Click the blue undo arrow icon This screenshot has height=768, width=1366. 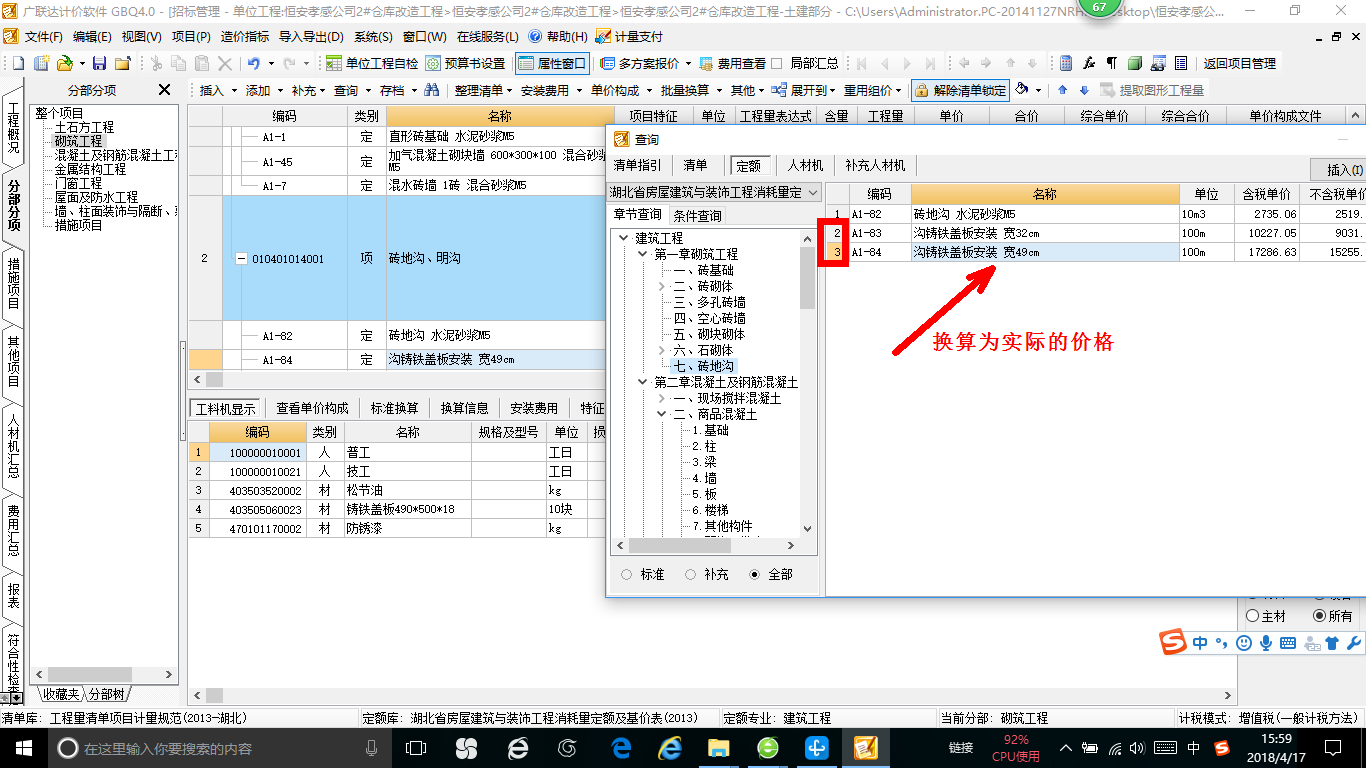pos(253,63)
